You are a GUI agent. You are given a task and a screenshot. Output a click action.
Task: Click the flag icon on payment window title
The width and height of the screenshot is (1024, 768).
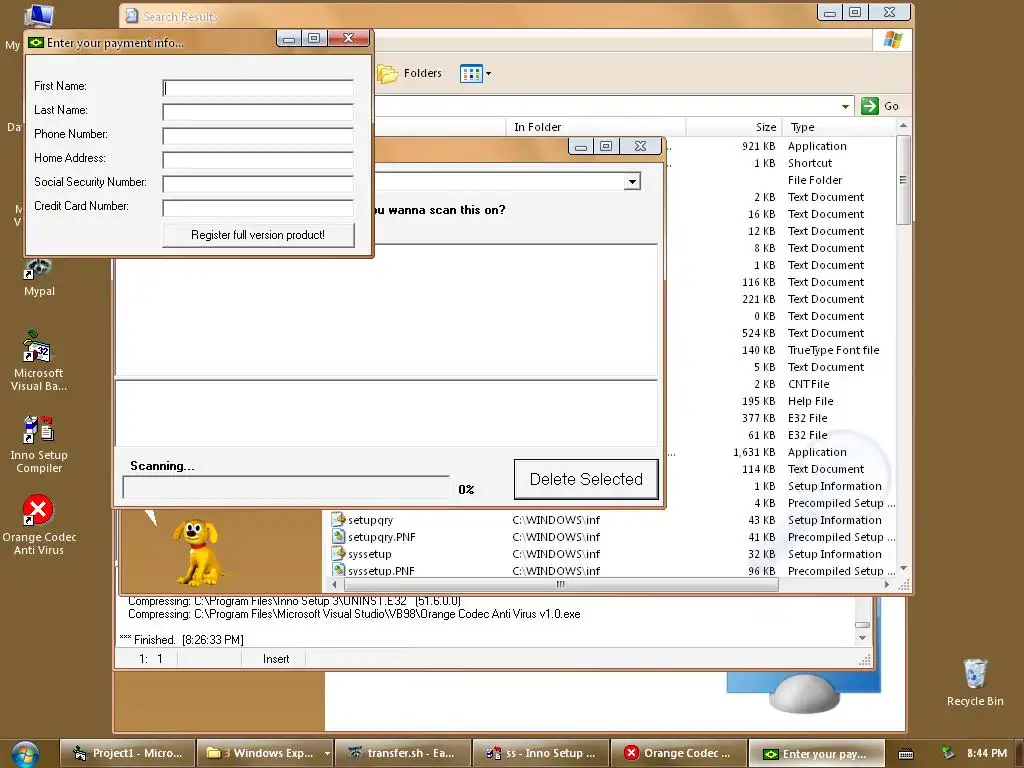point(35,42)
